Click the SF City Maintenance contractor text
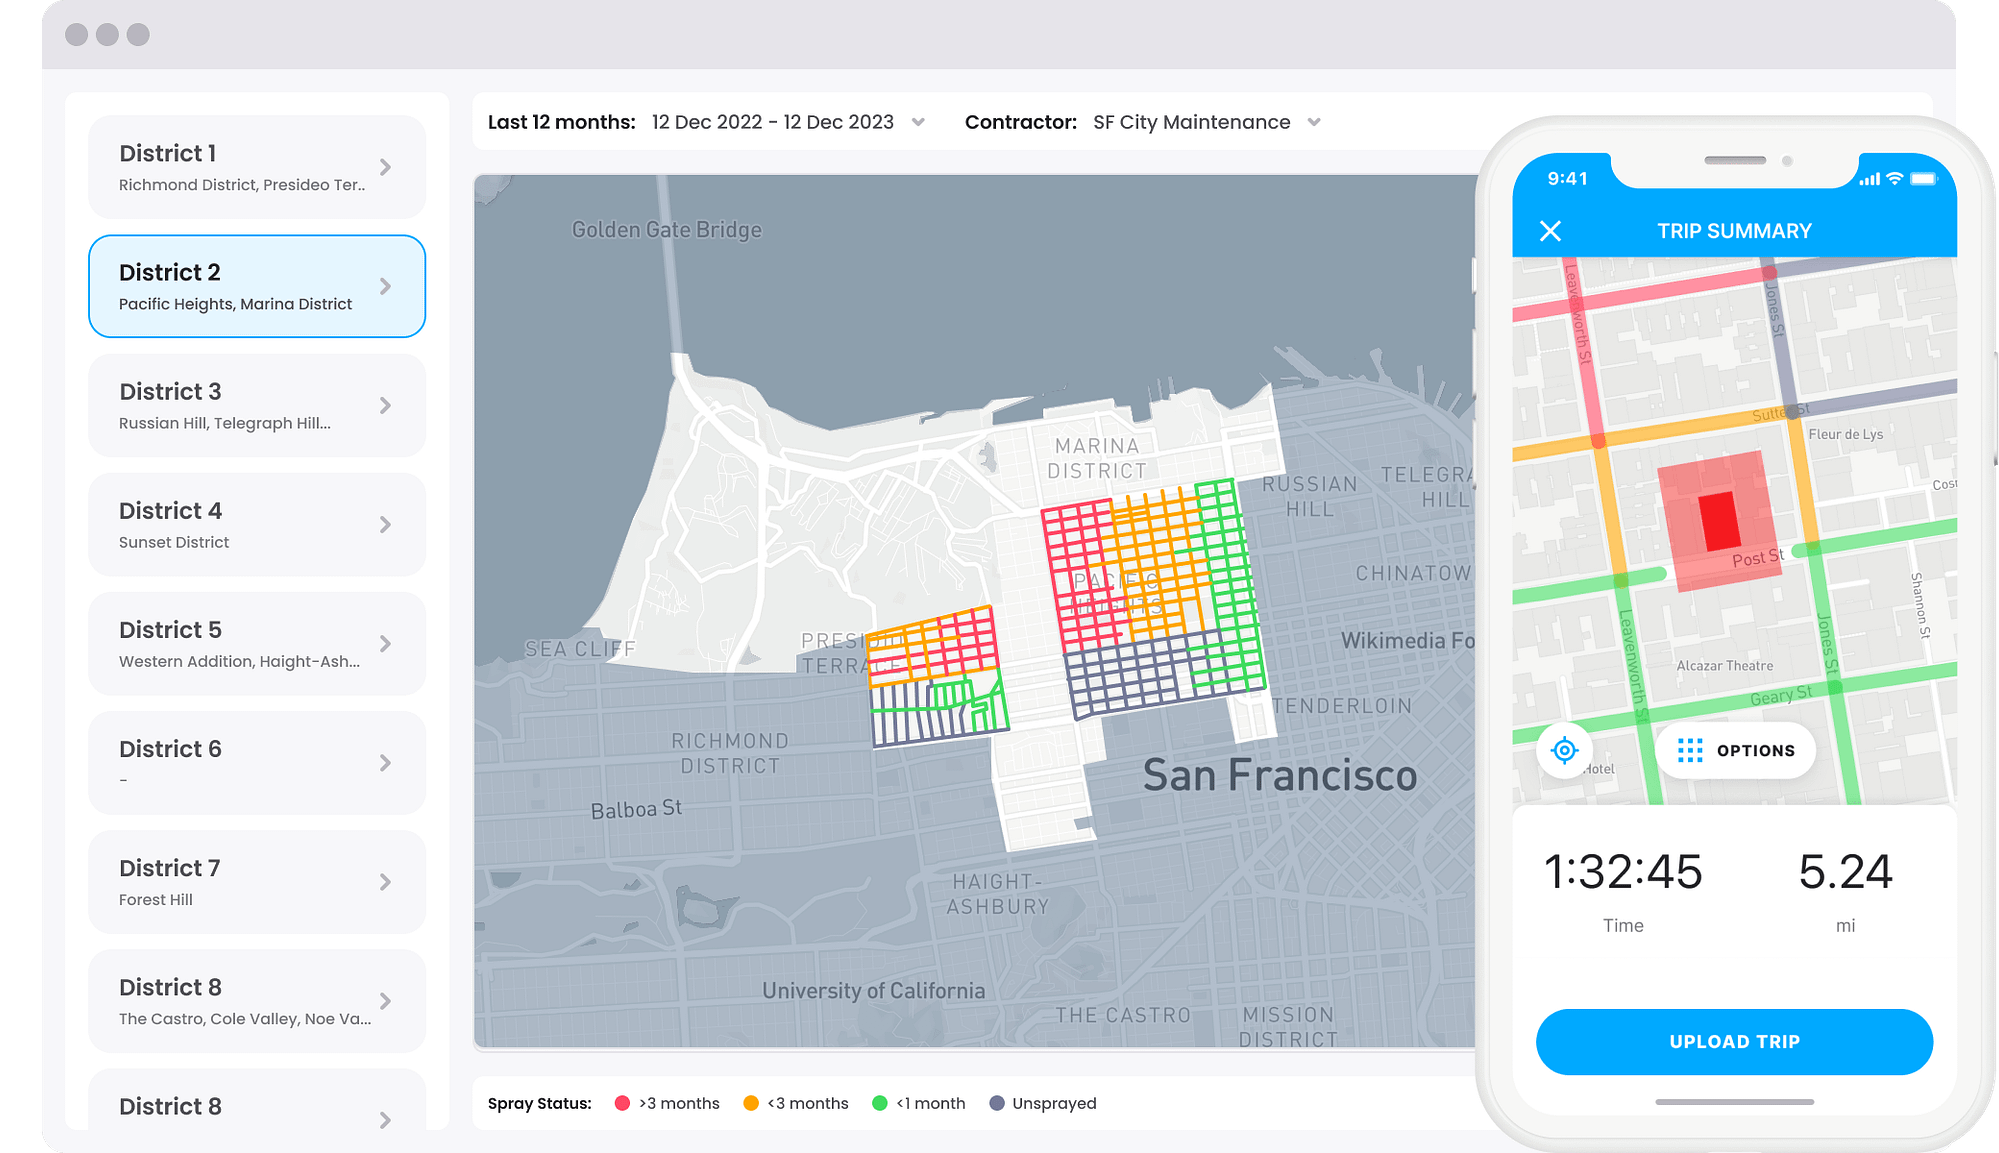This screenshot has height=1153, width=1999. [x=1191, y=122]
